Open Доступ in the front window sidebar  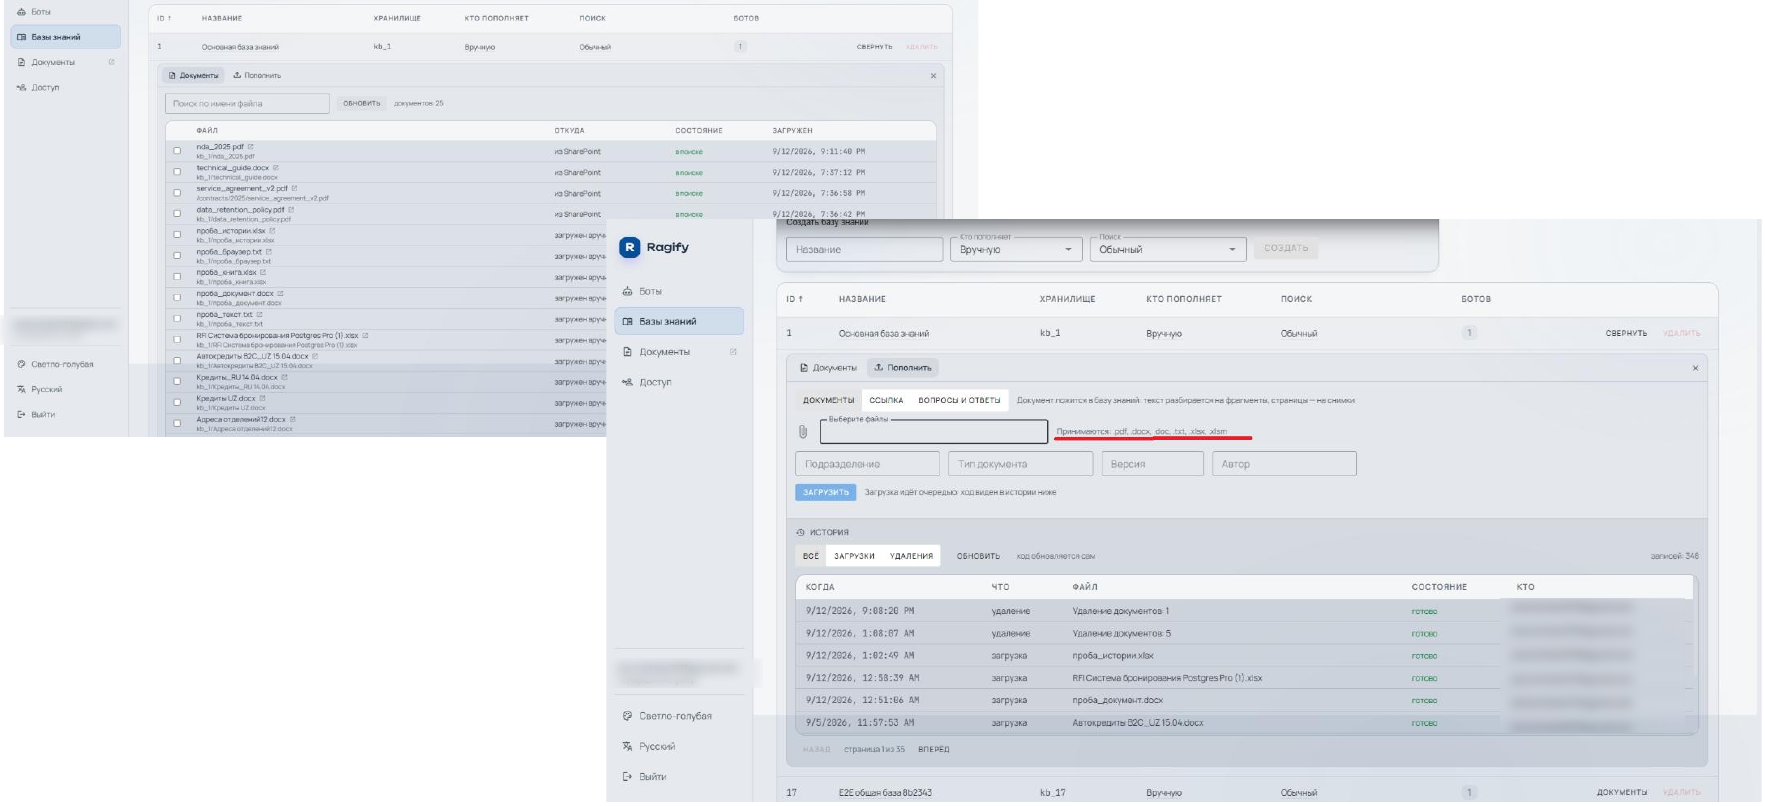655,382
